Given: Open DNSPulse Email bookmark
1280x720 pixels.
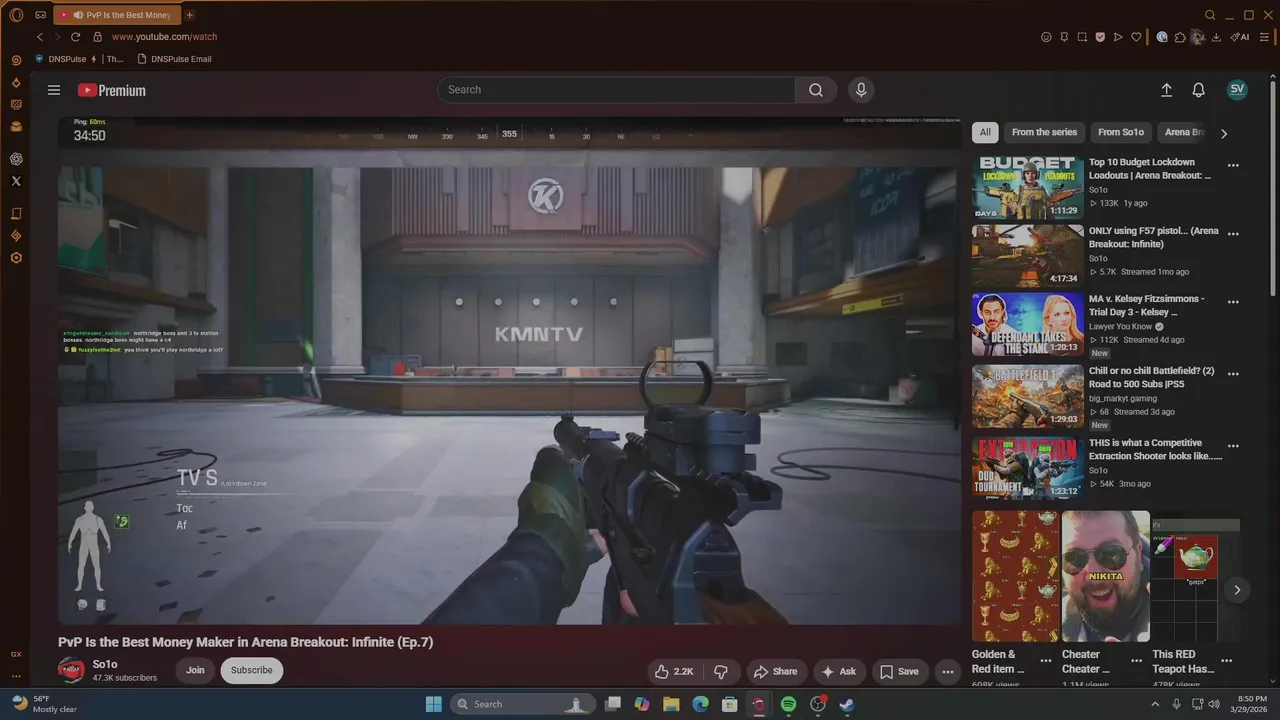Looking at the screenshot, I should [174, 59].
